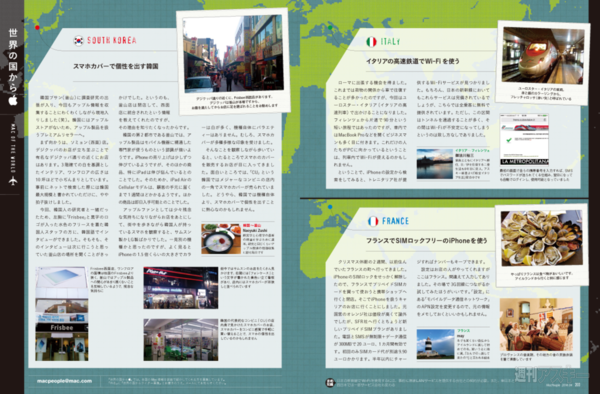Open the LA METROPOLITANA screenshot image
The image size is (600, 394).
coord(524,139)
